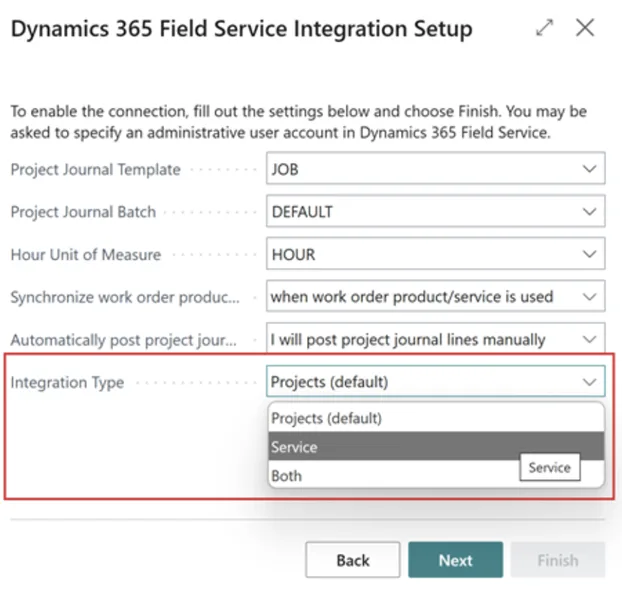
Task: Click the instruction paragraph about enabling connection
Action: [299, 122]
